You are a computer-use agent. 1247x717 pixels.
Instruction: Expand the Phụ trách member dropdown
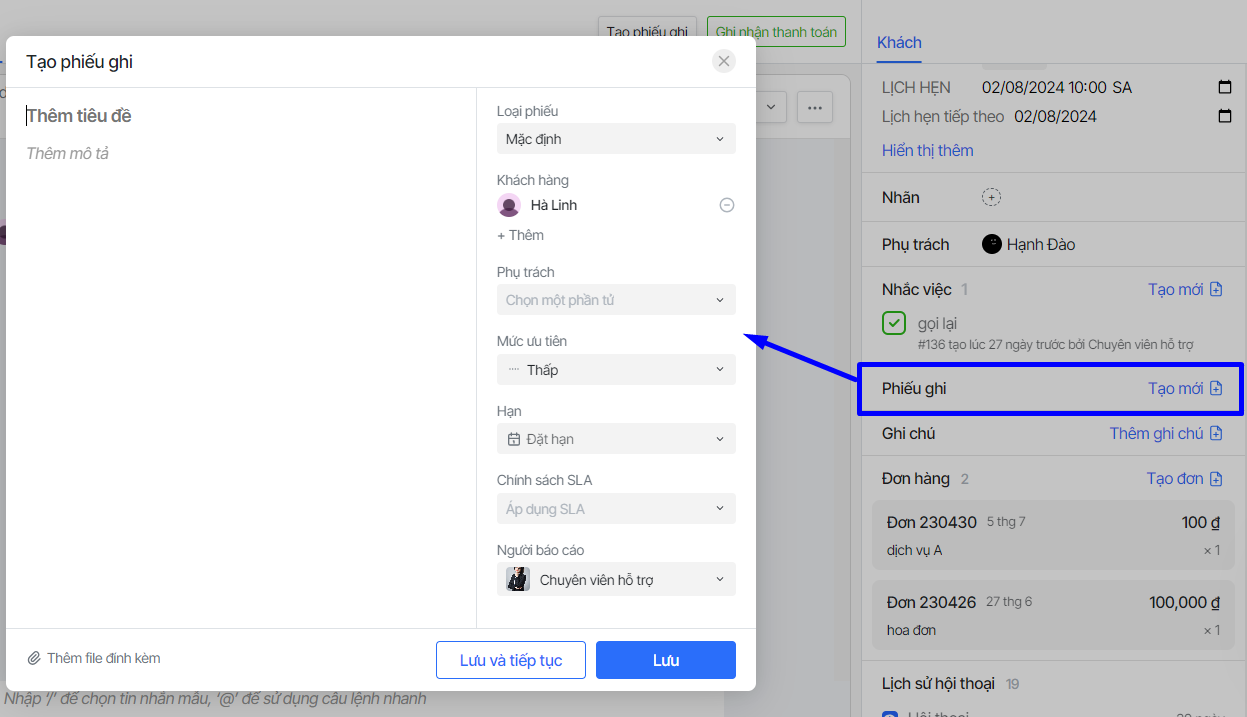(x=615, y=300)
